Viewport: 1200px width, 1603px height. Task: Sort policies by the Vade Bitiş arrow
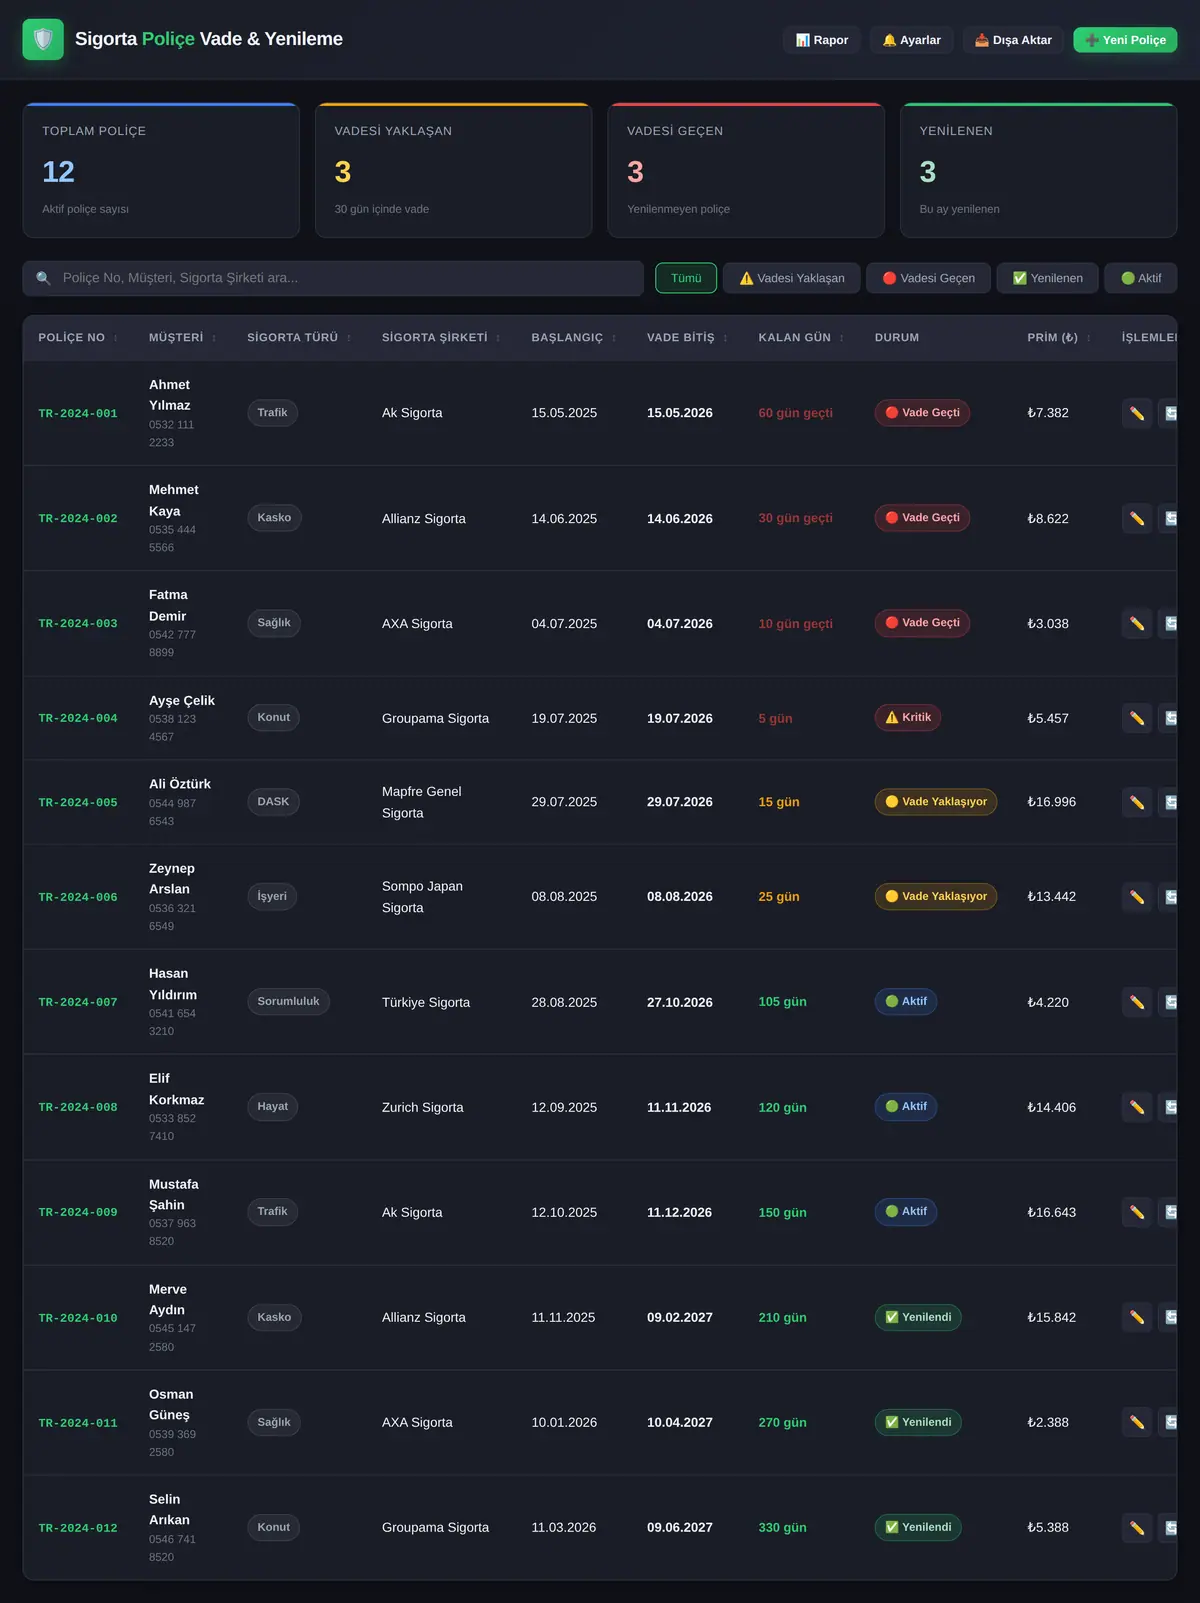pos(725,338)
